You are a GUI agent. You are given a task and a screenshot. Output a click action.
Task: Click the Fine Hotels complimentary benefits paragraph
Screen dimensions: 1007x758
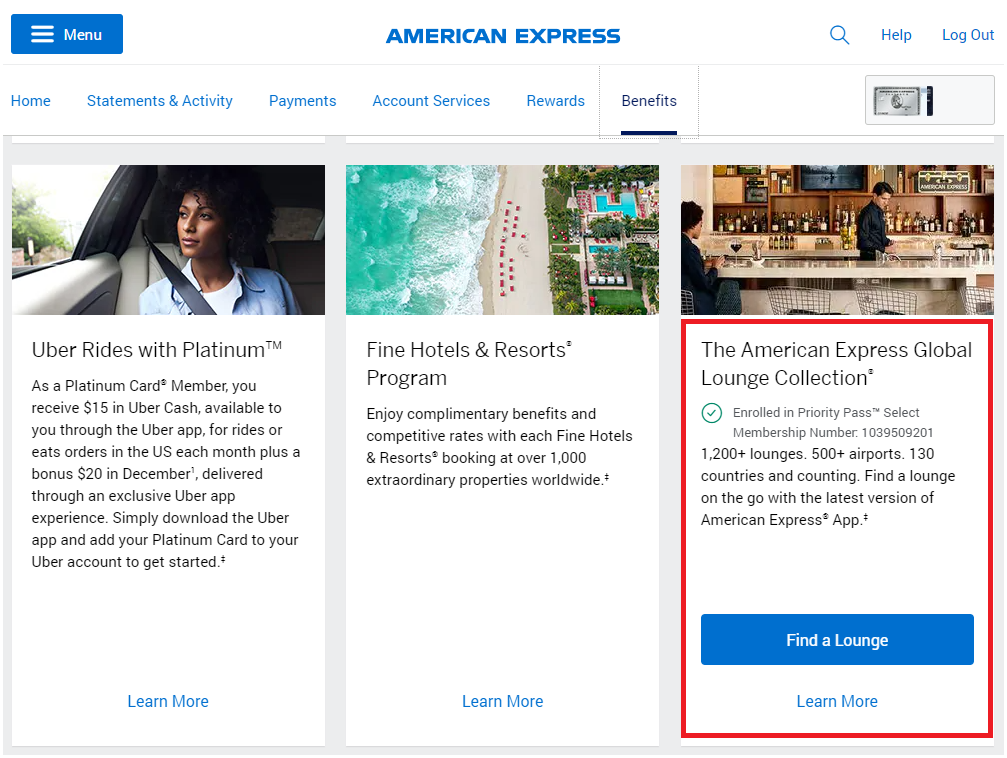click(500, 446)
